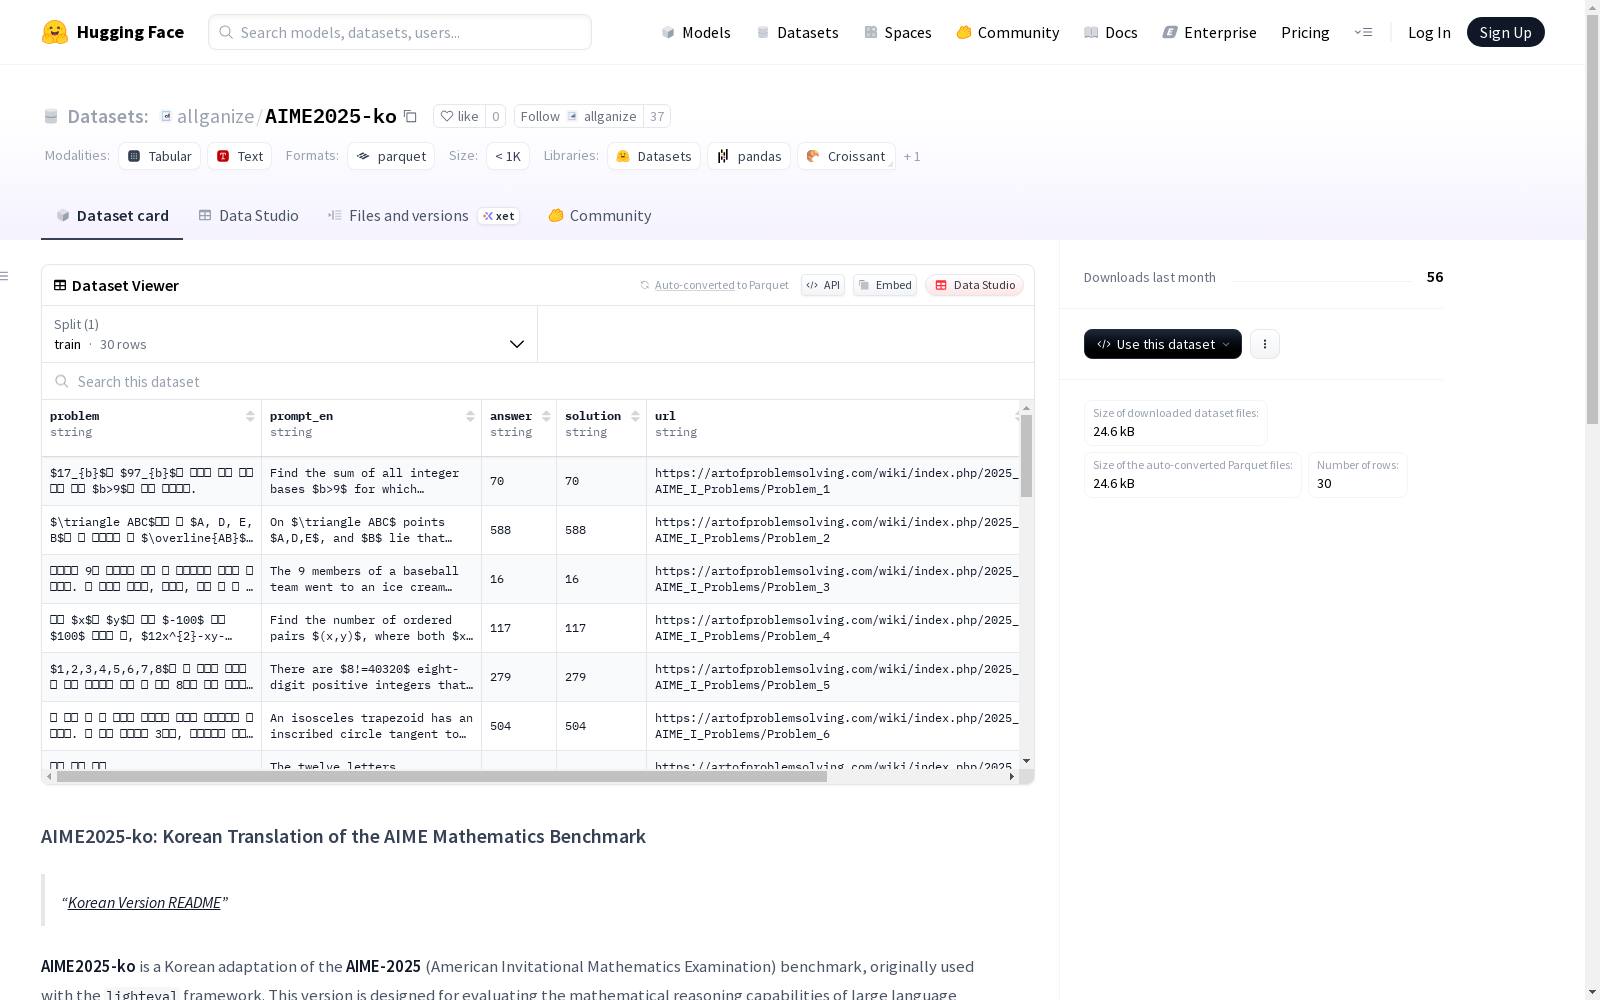This screenshot has width=1600, height=1000.
Task: Sort the solution column
Action: pos(635,416)
